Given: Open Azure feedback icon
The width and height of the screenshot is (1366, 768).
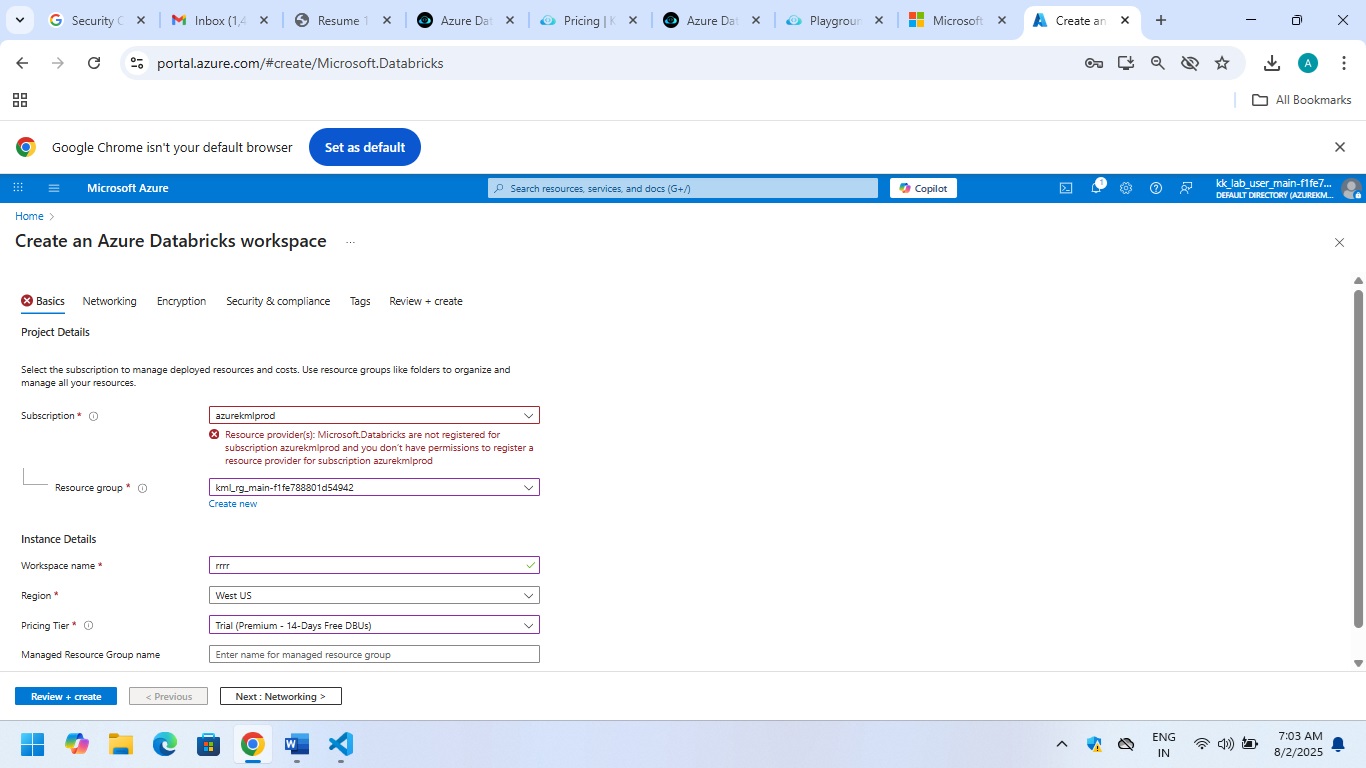Looking at the screenshot, I should coord(1186,188).
